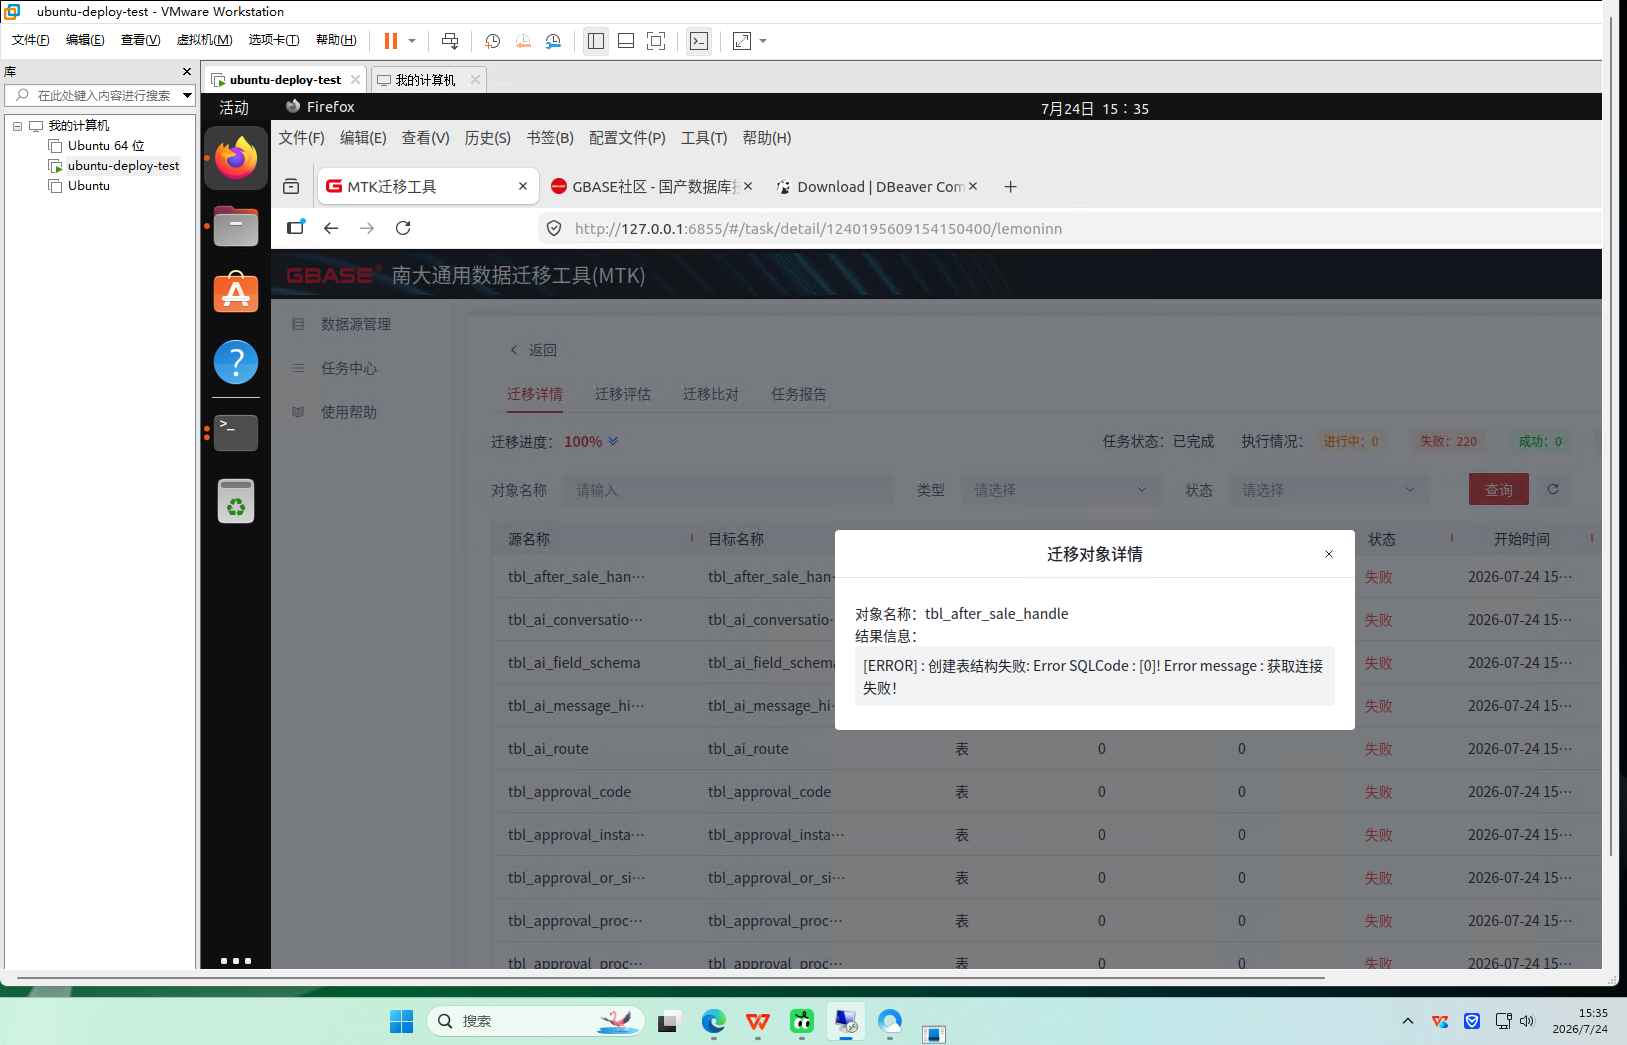Switch to the 我的计算机 VMware tab
The image size is (1627, 1045).
tap(425, 80)
